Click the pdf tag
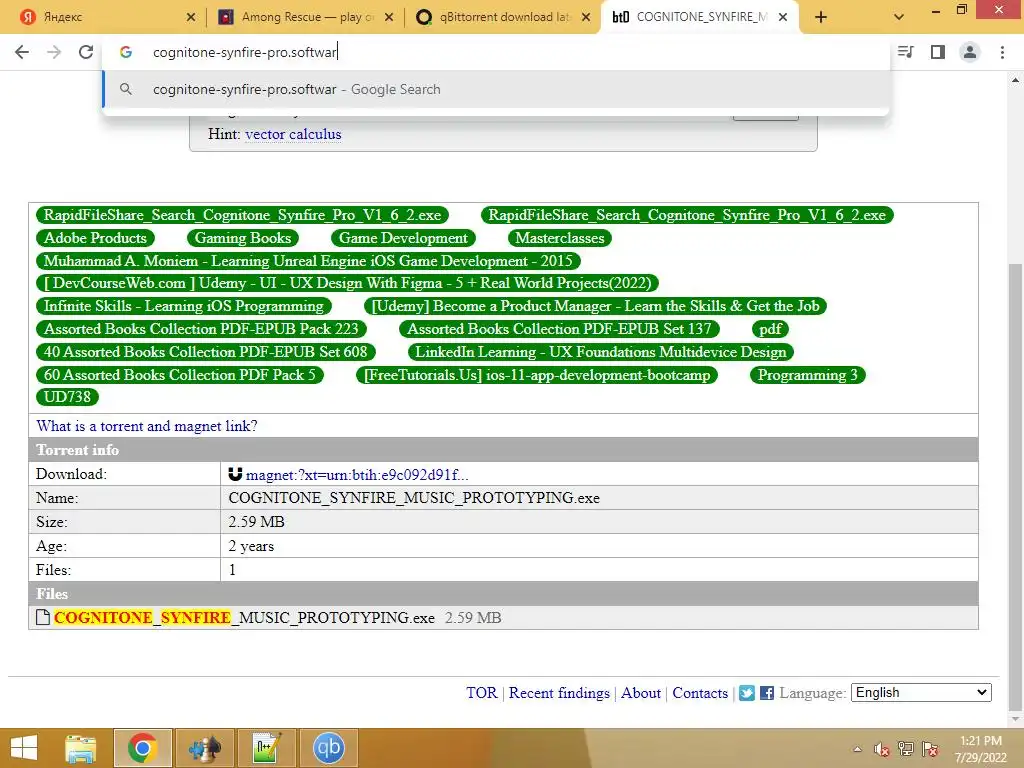 pos(771,328)
